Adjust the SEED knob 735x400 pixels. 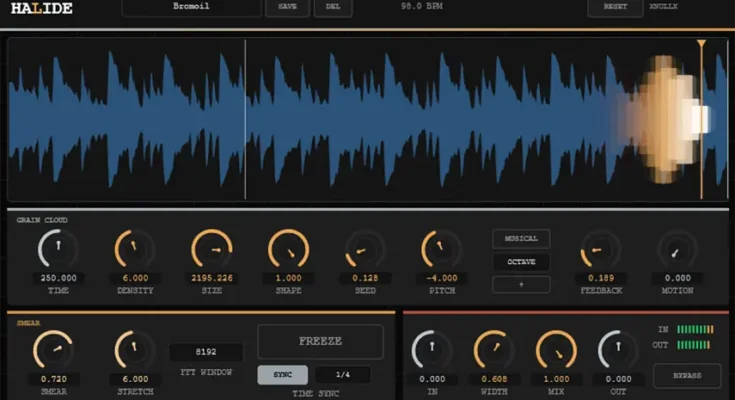coord(365,249)
